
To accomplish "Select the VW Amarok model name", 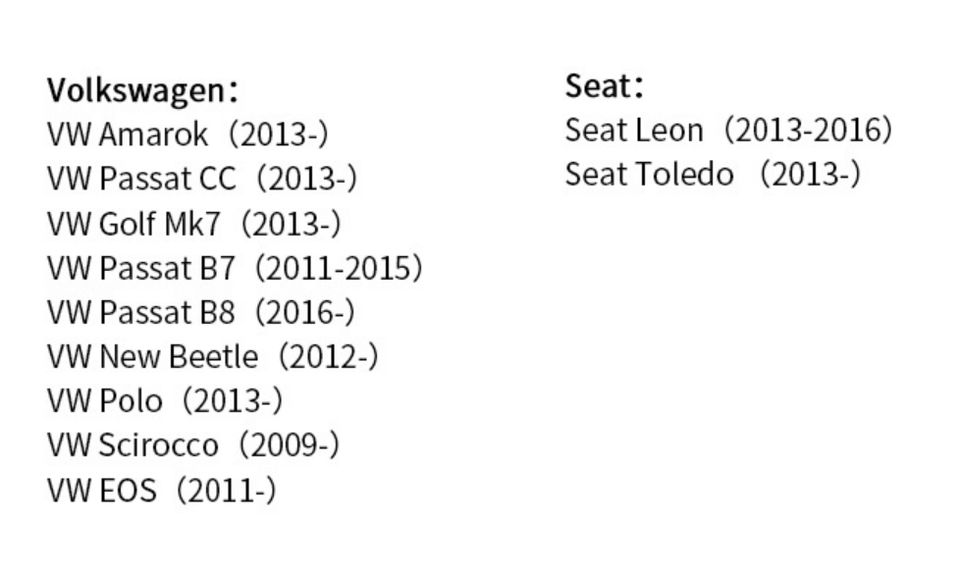I will pos(128,133).
